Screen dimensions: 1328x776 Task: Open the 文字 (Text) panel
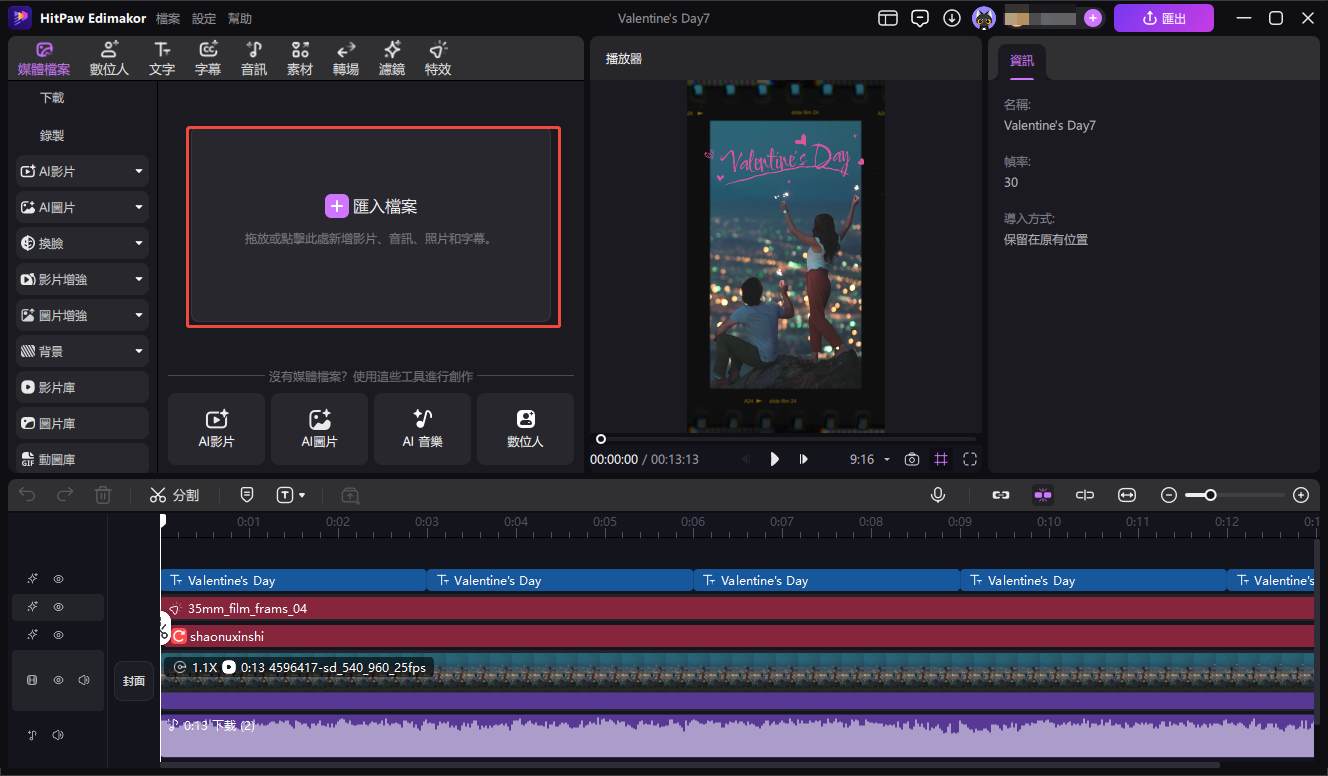coord(161,57)
